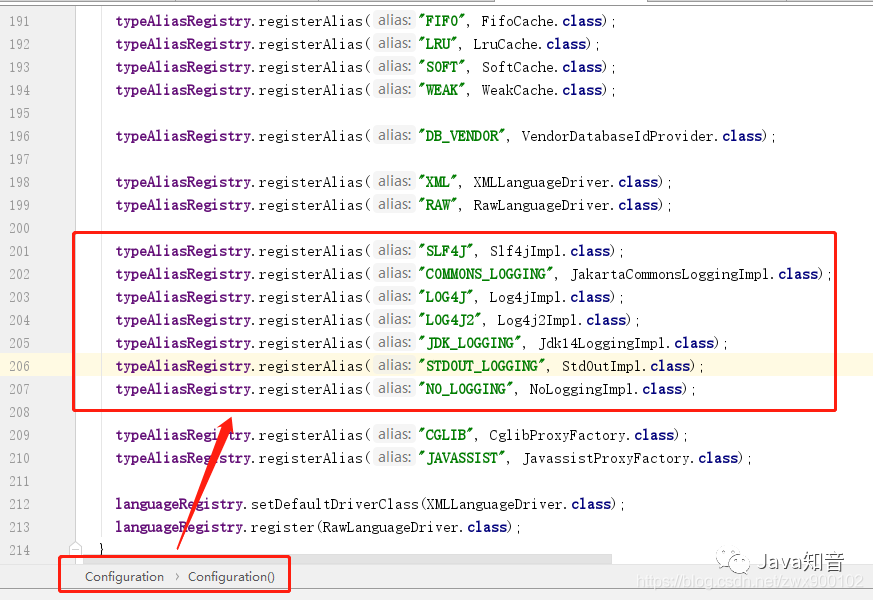Select the "FIFO" alias string
This screenshot has width=873, height=600.
pyautogui.click(x=442, y=21)
